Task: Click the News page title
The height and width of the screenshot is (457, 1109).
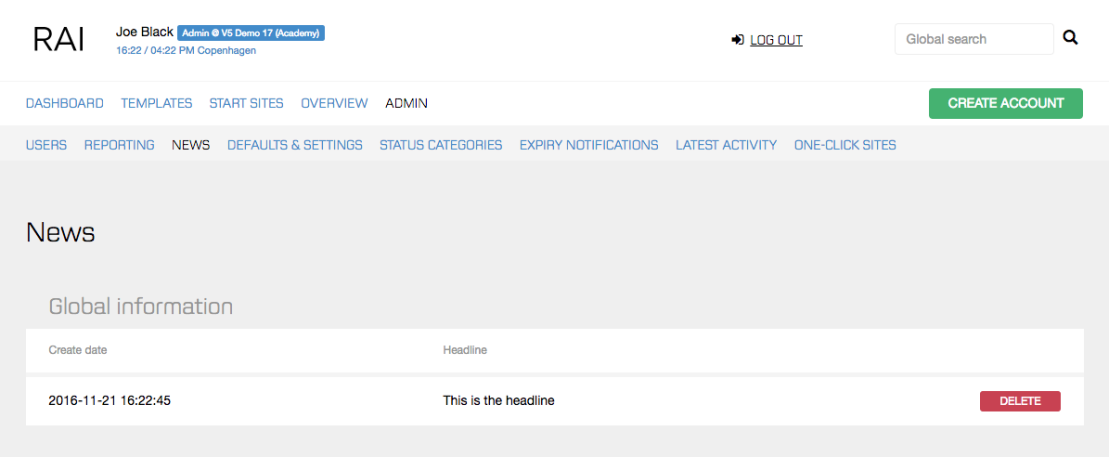Action: 60,232
